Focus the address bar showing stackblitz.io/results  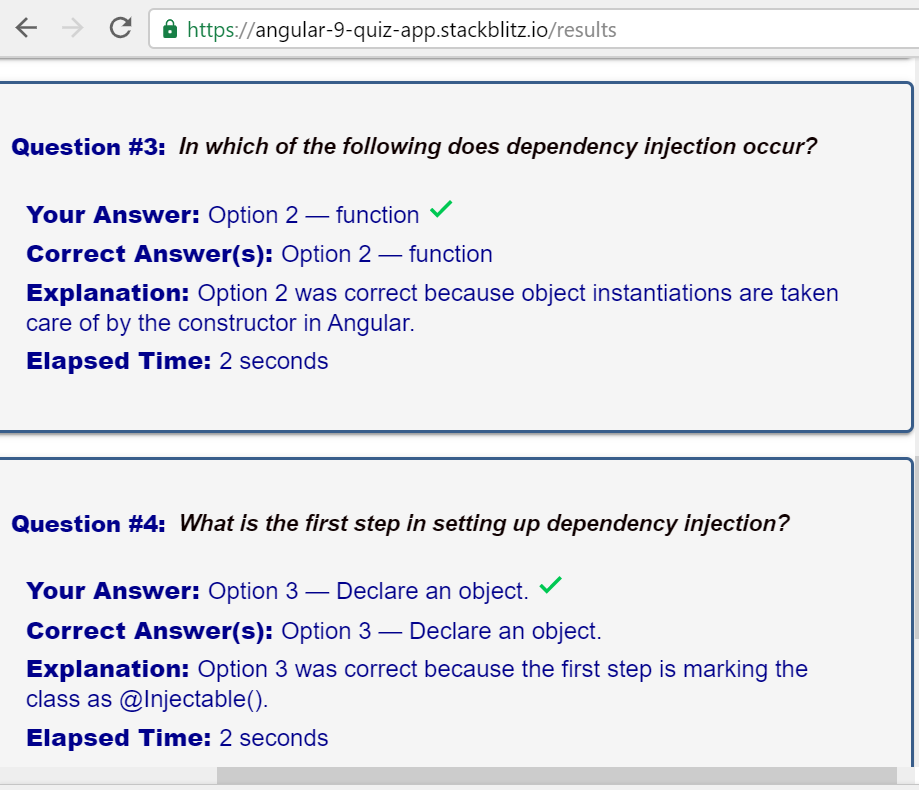[500, 30]
